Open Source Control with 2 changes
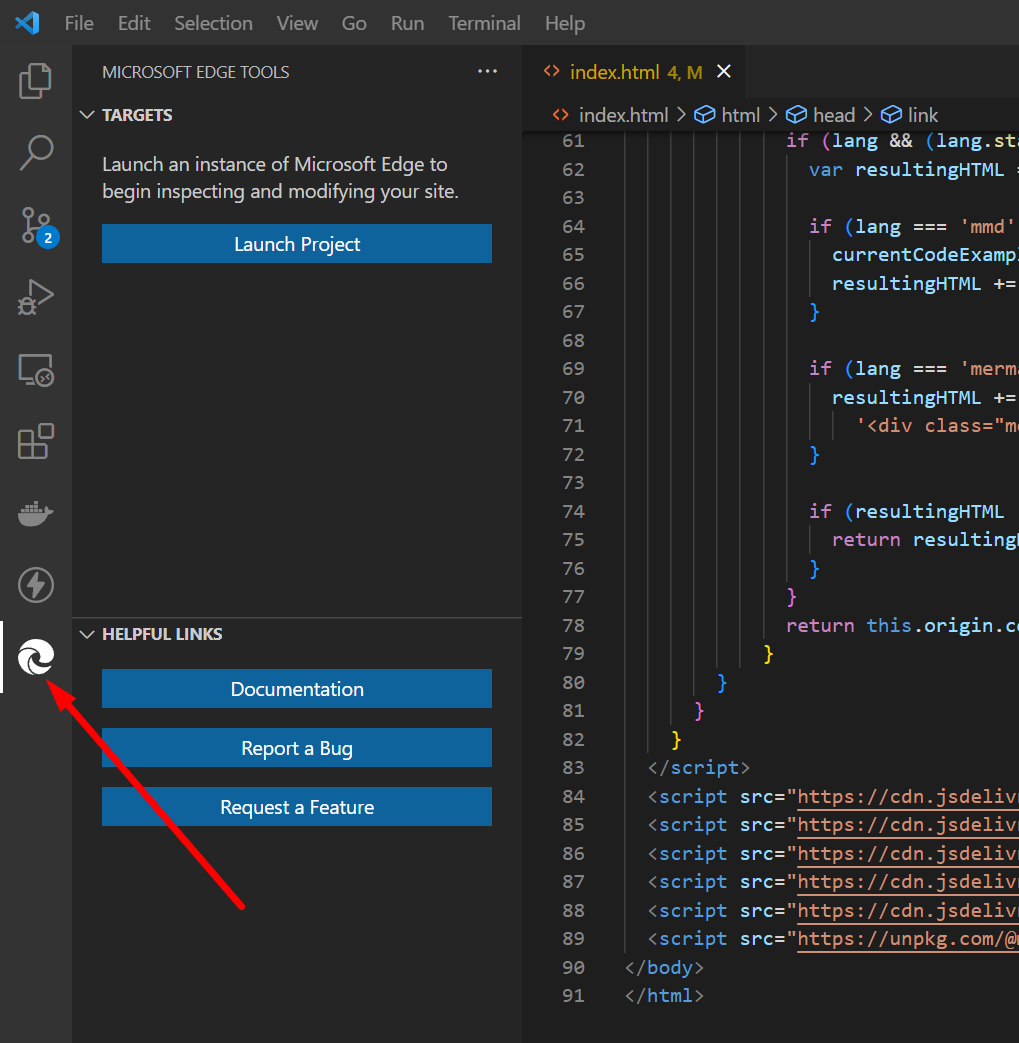Screen dimensions: 1019x1043 (36, 226)
